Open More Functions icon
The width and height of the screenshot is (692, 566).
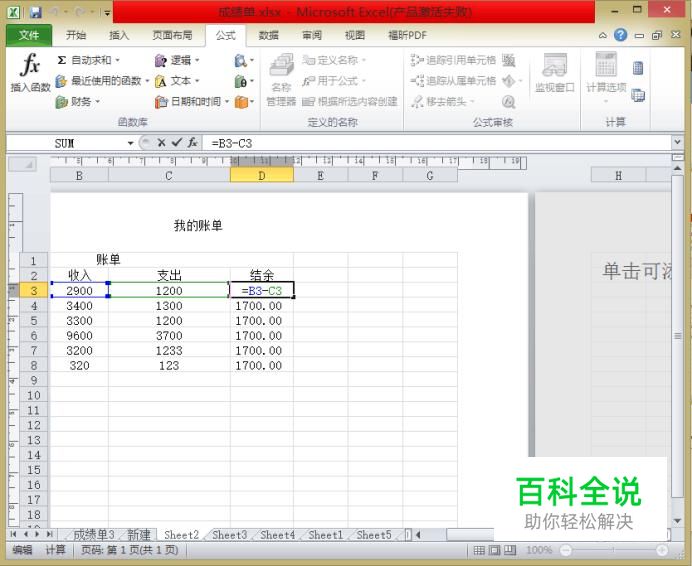pyautogui.click(x=241, y=102)
